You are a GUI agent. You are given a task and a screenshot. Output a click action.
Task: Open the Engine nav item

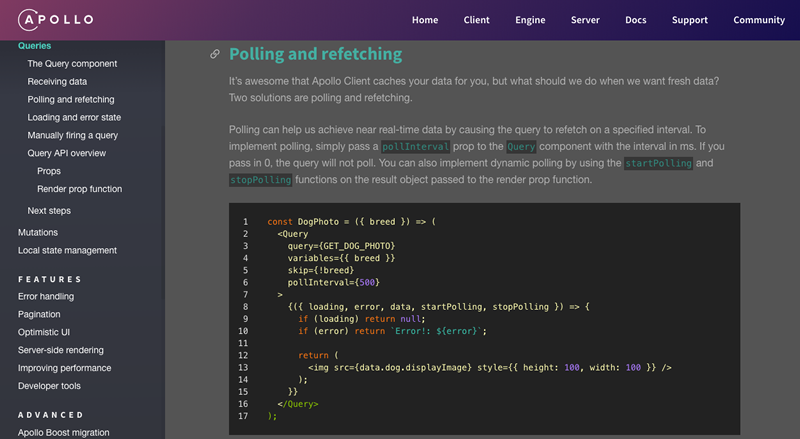530,20
